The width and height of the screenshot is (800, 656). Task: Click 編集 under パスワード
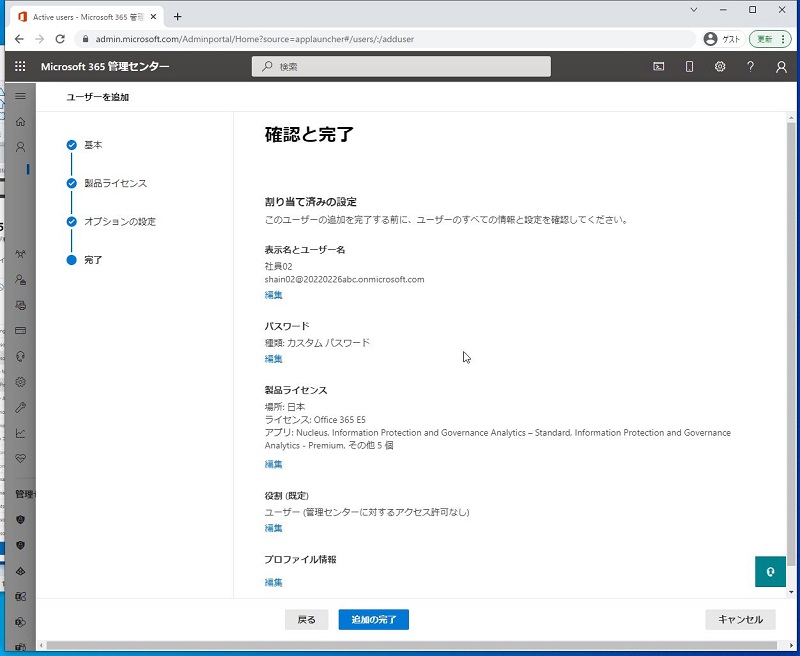coord(273,359)
